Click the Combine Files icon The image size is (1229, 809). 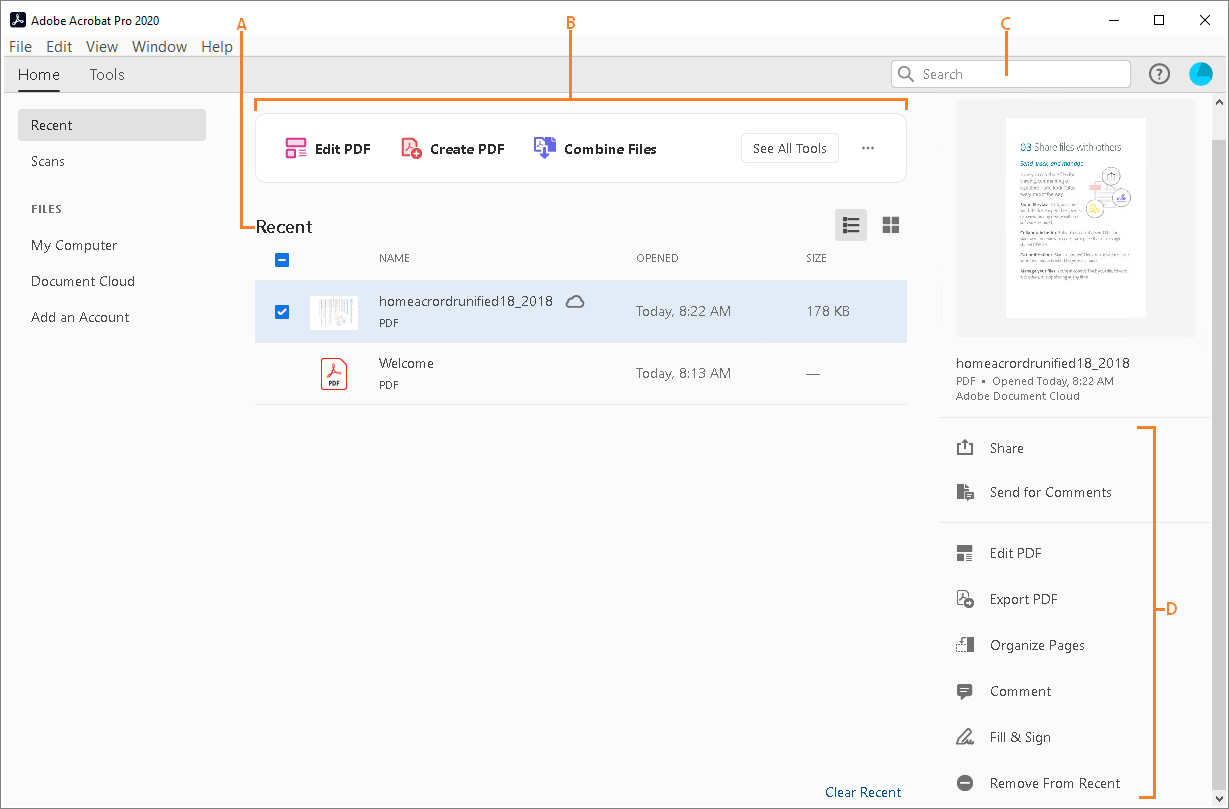[544, 147]
